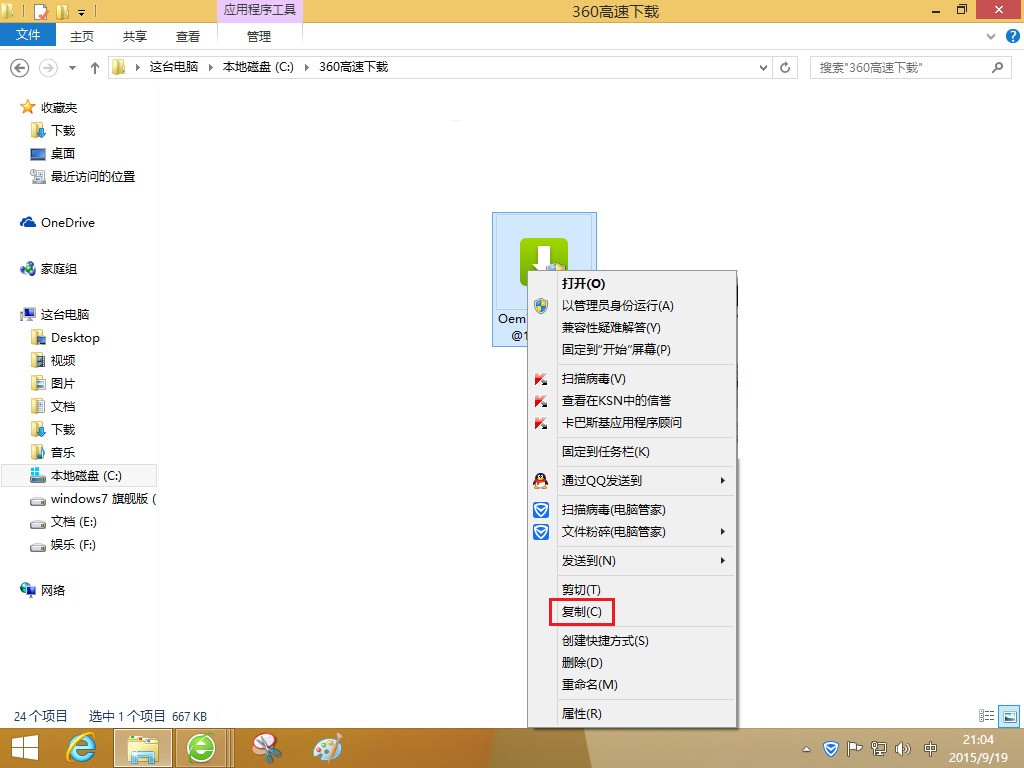Switch to details view button
The image size is (1024, 768).
(987, 716)
